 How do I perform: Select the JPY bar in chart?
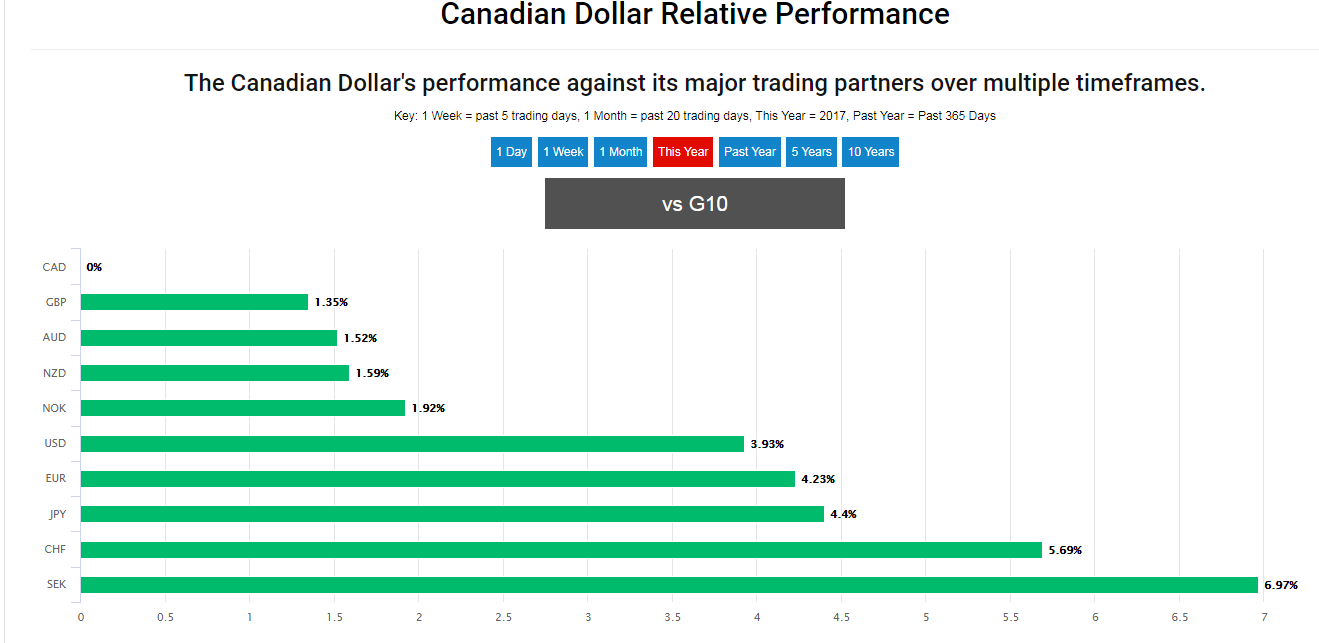(x=451, y=514)
